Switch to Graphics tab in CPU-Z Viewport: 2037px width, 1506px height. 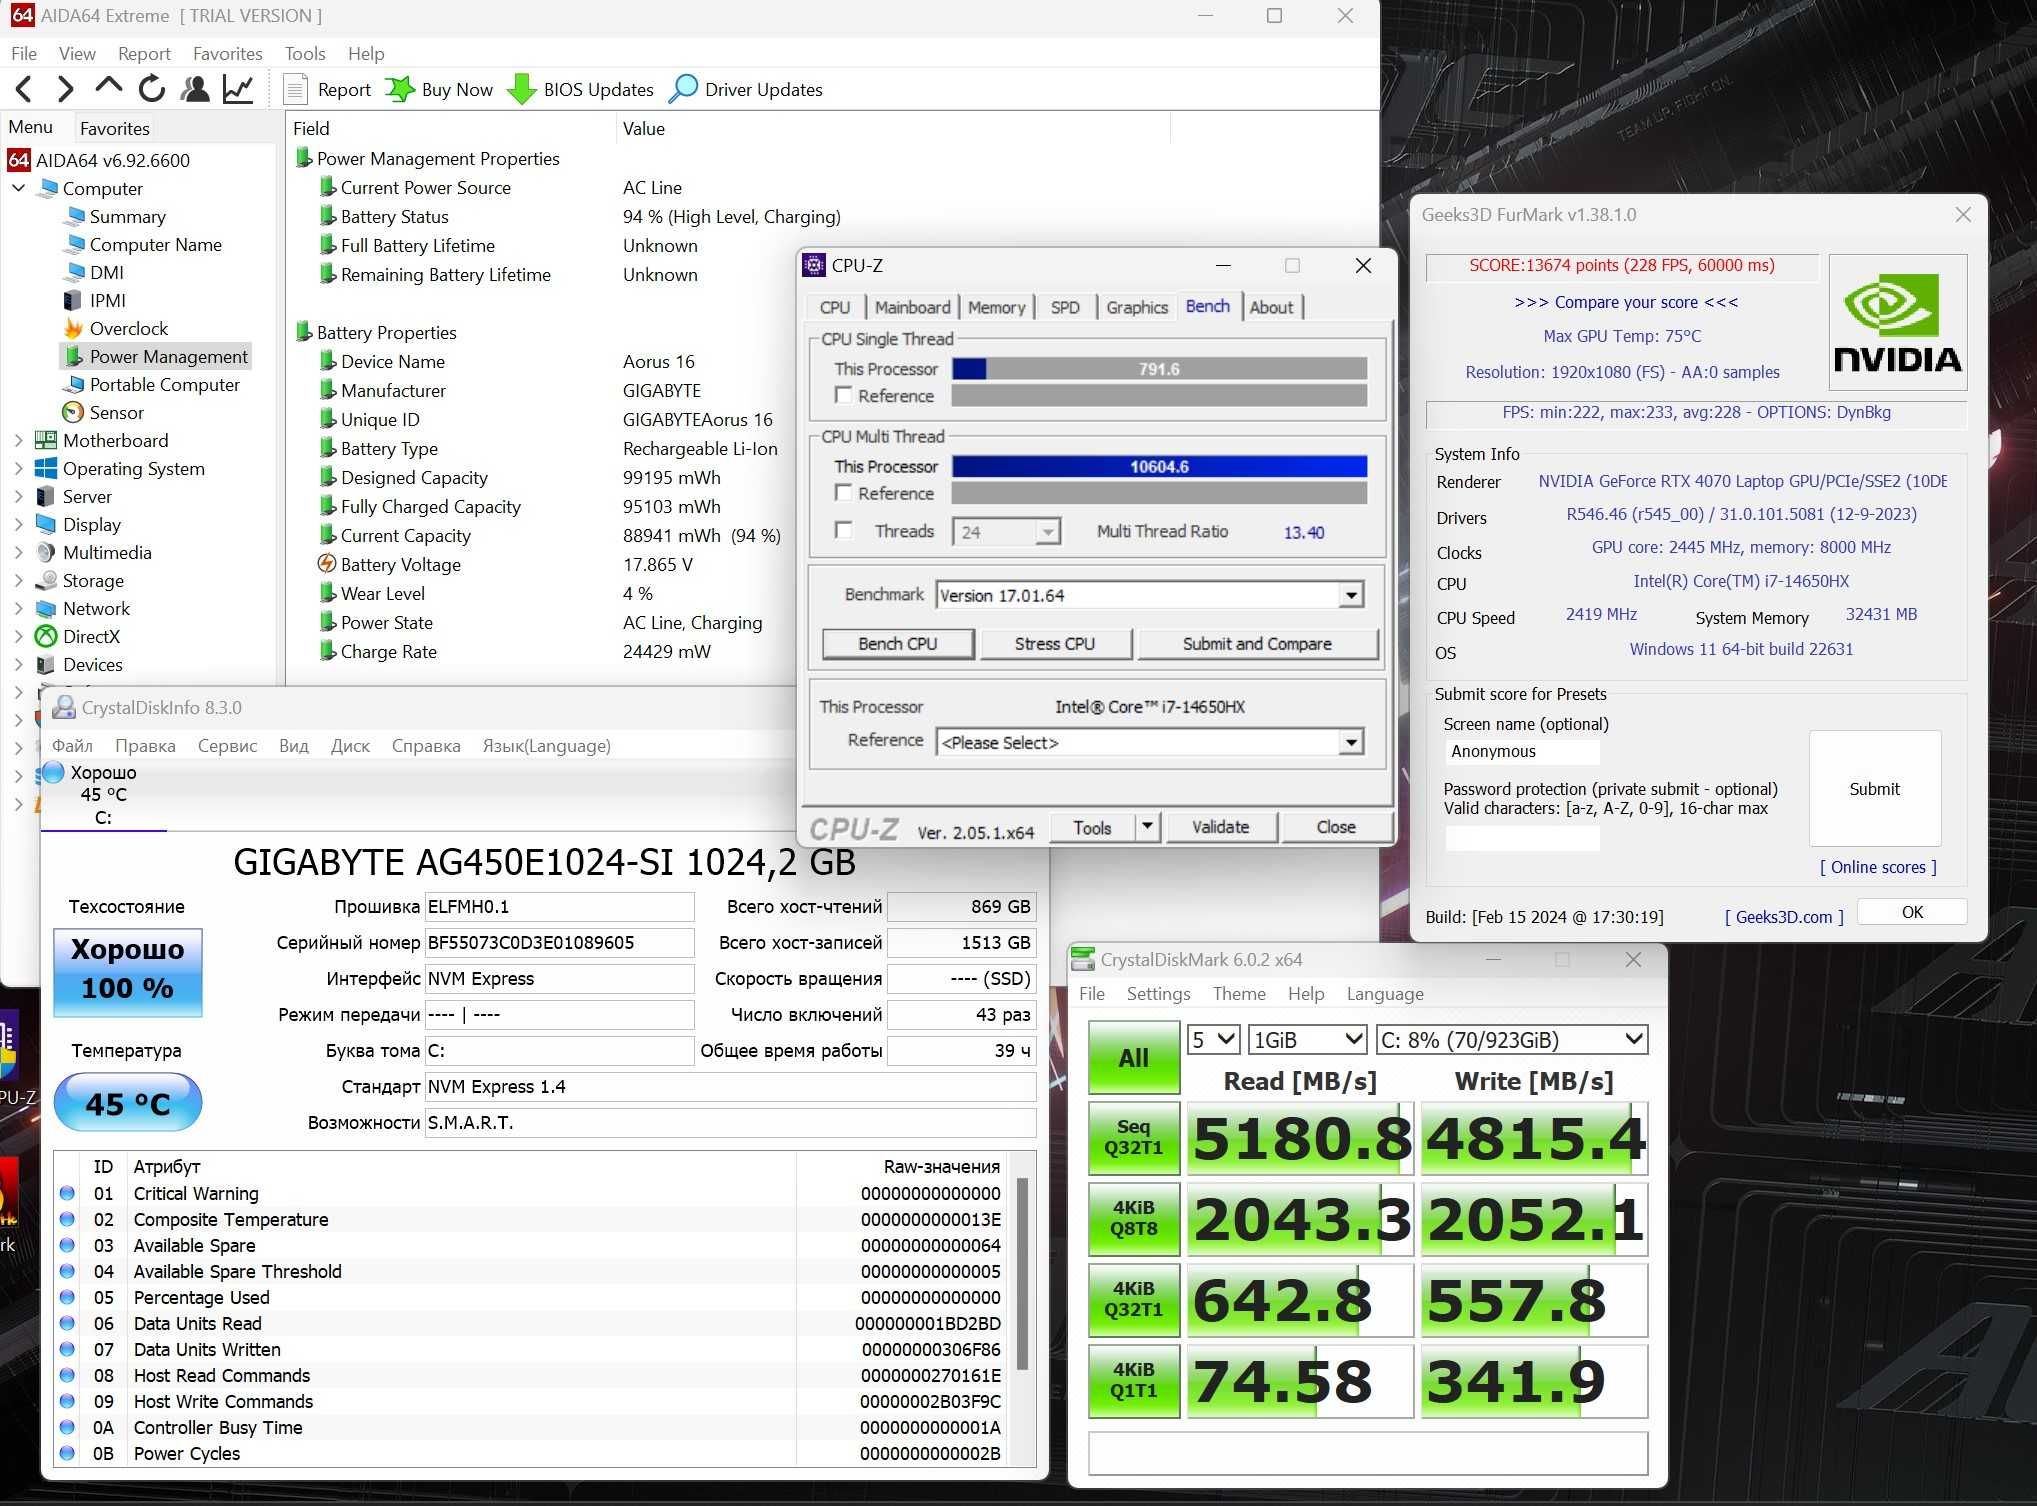1137,307
